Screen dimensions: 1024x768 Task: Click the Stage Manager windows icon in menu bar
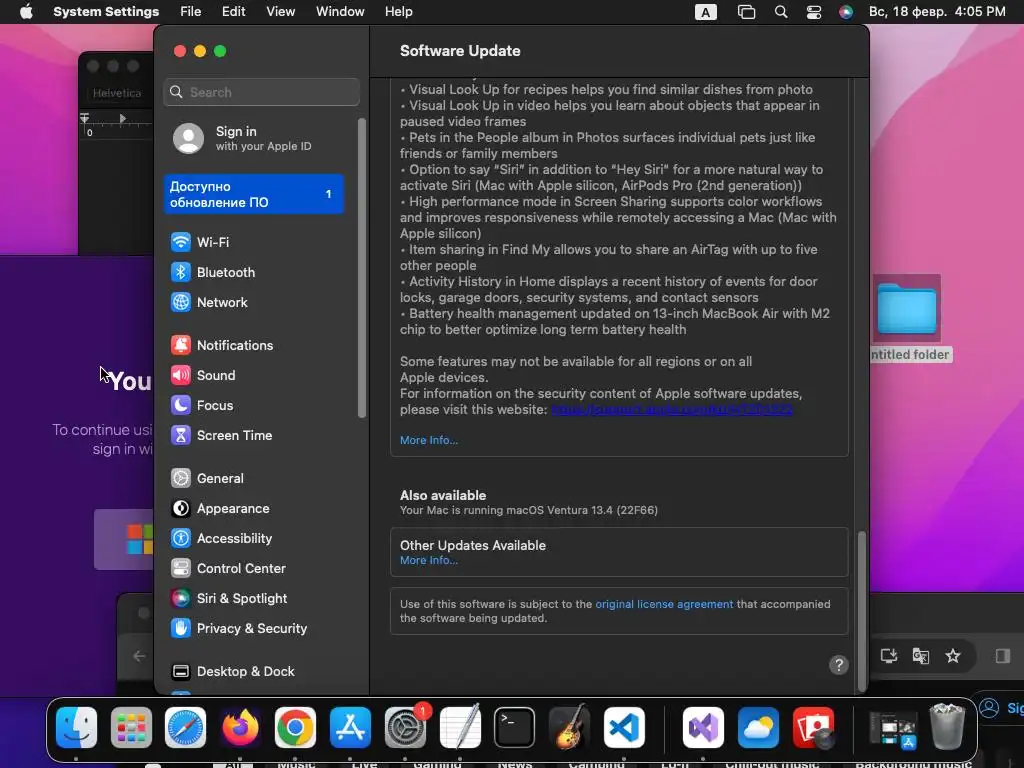click(746, 12)
